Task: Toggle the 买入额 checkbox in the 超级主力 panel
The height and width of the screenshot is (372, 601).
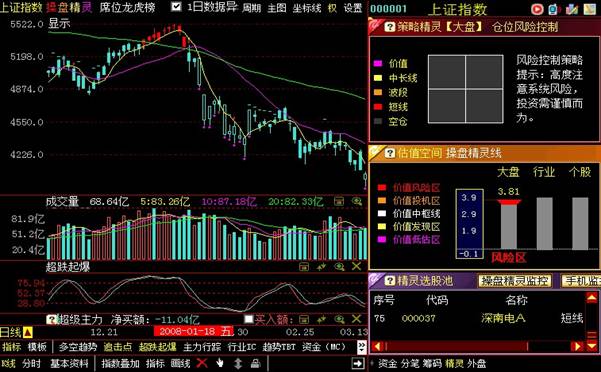Action: pos(249,319)
